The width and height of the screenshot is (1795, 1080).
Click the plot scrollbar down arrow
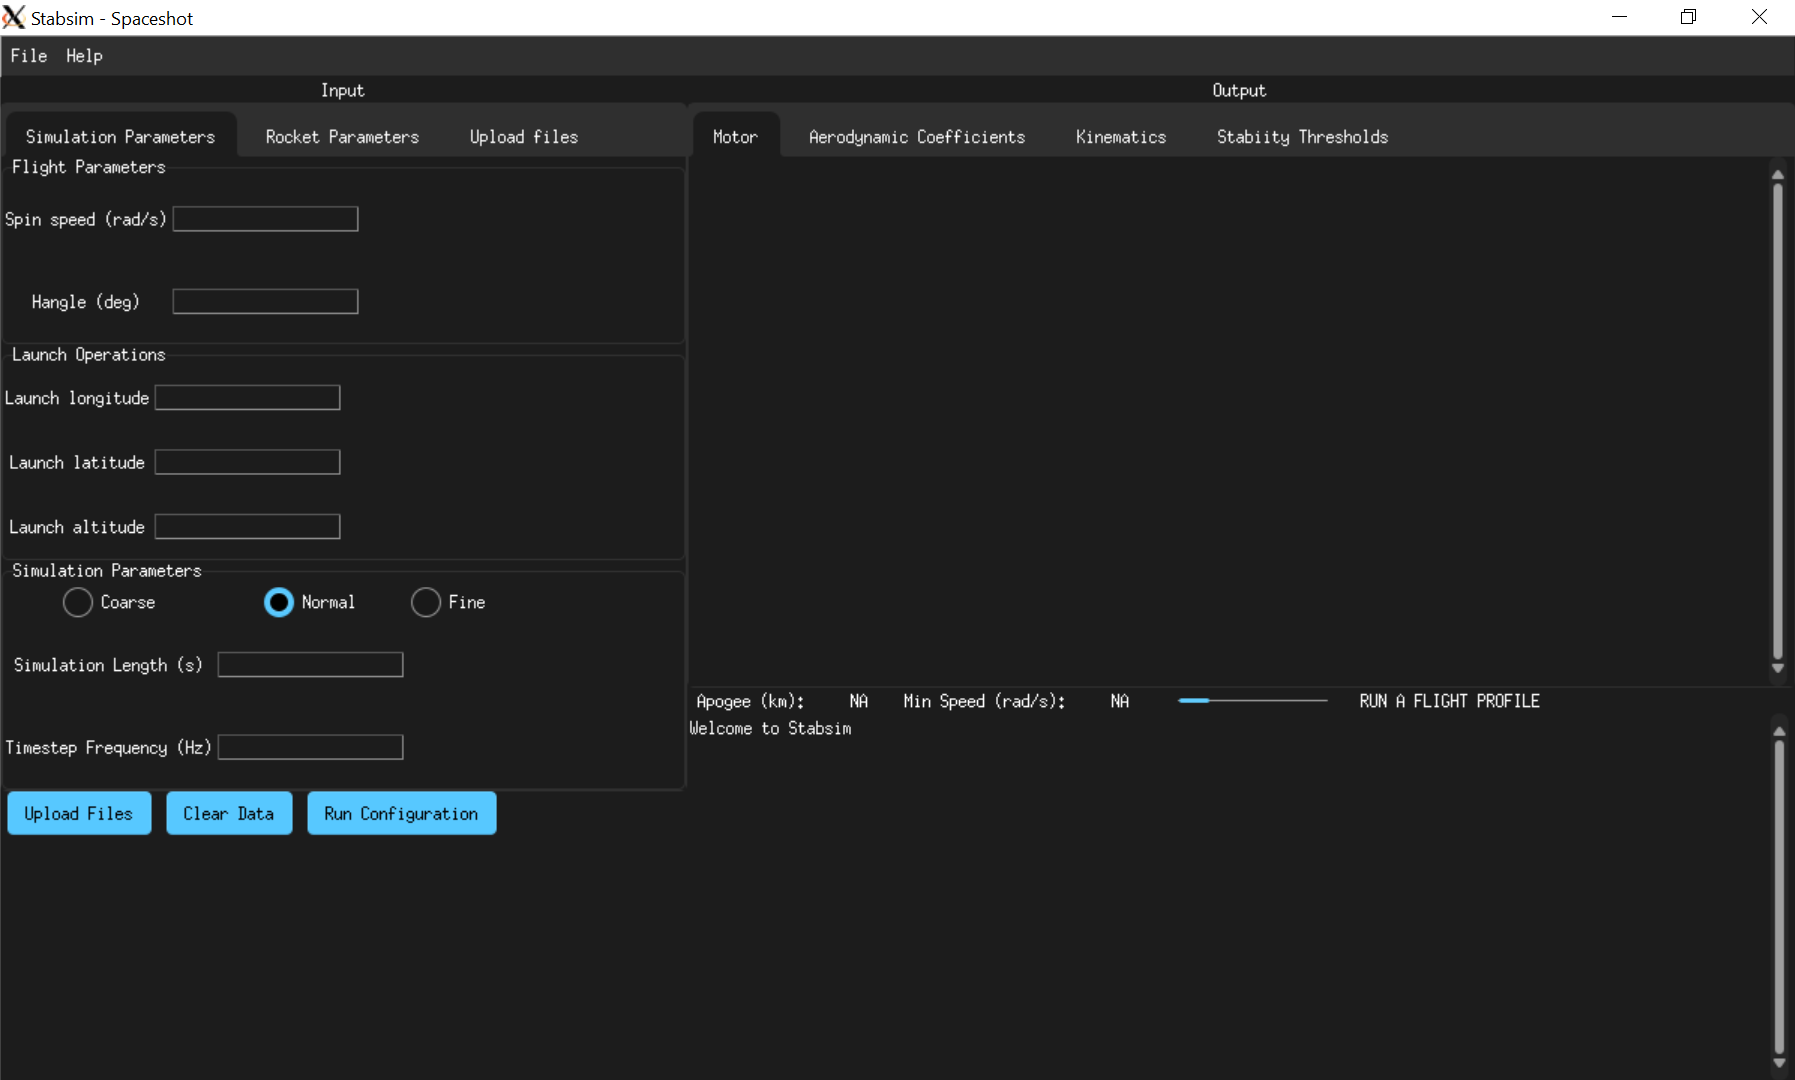[x=1778, y=668]
